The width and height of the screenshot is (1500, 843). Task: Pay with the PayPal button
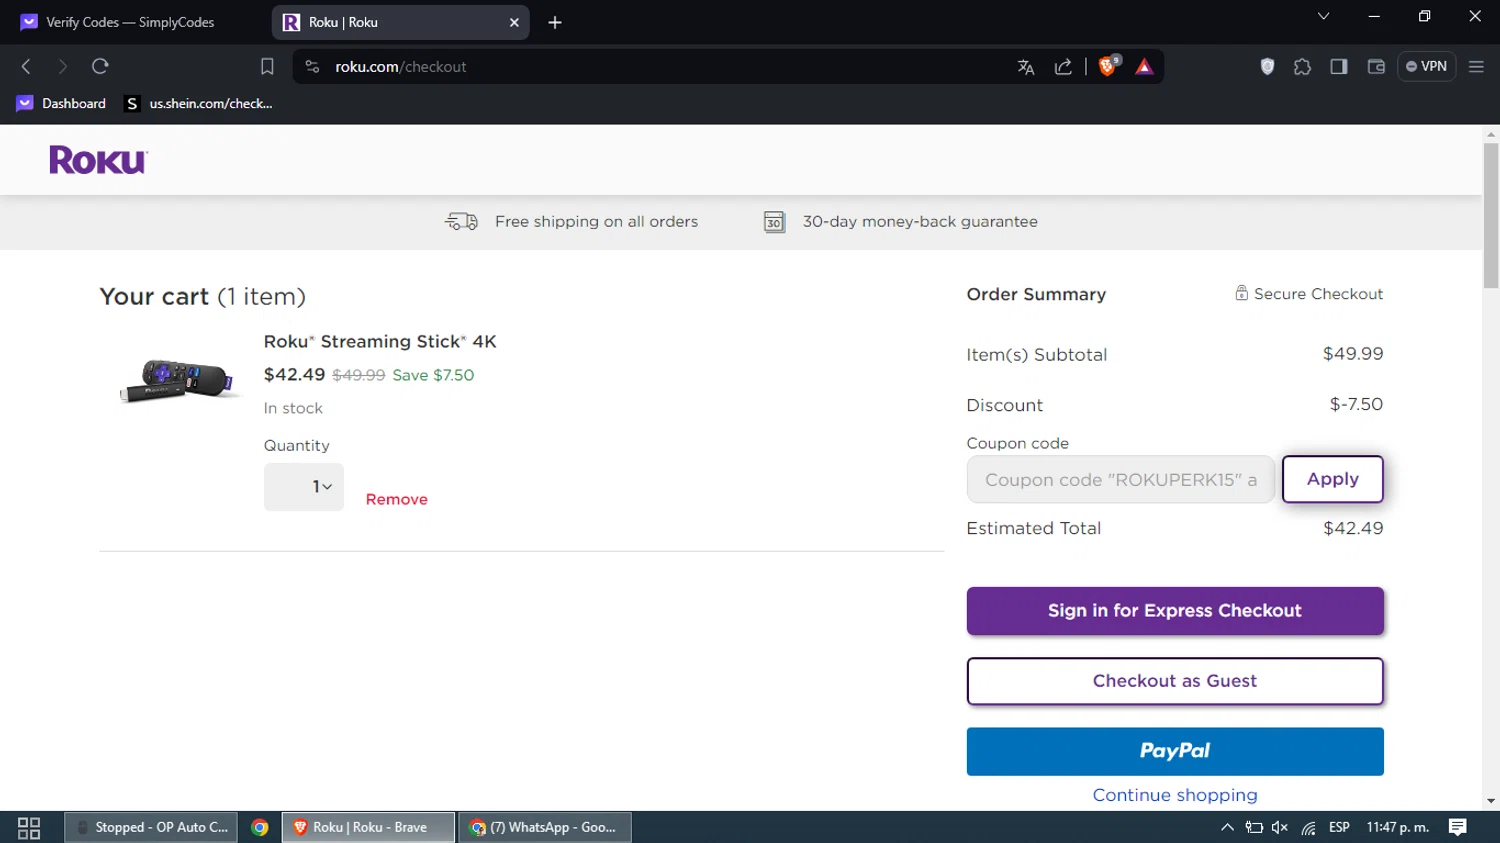pos(1175,751)
